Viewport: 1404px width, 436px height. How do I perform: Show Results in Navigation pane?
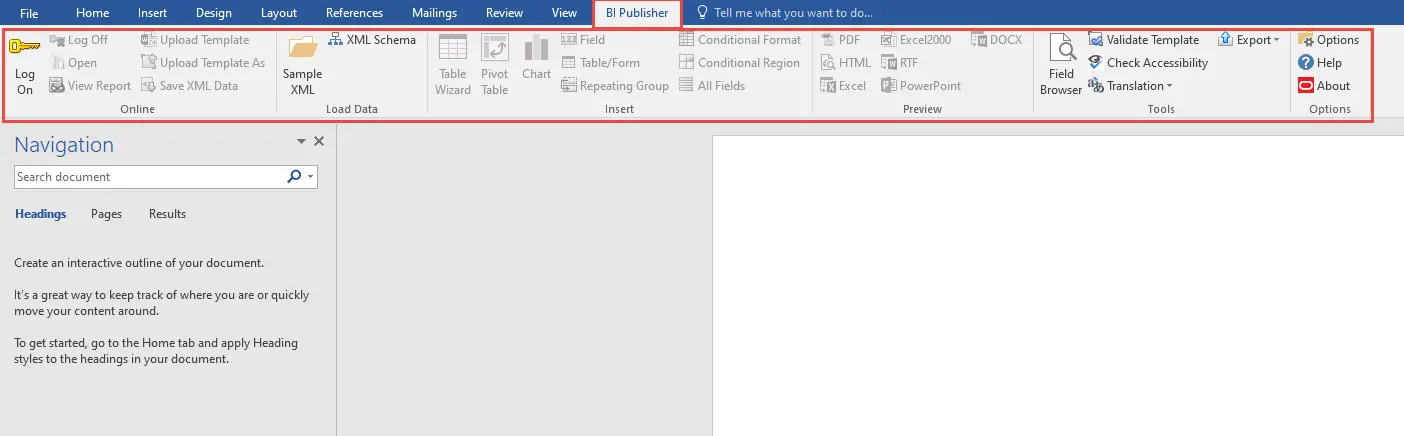coord(167,214)
